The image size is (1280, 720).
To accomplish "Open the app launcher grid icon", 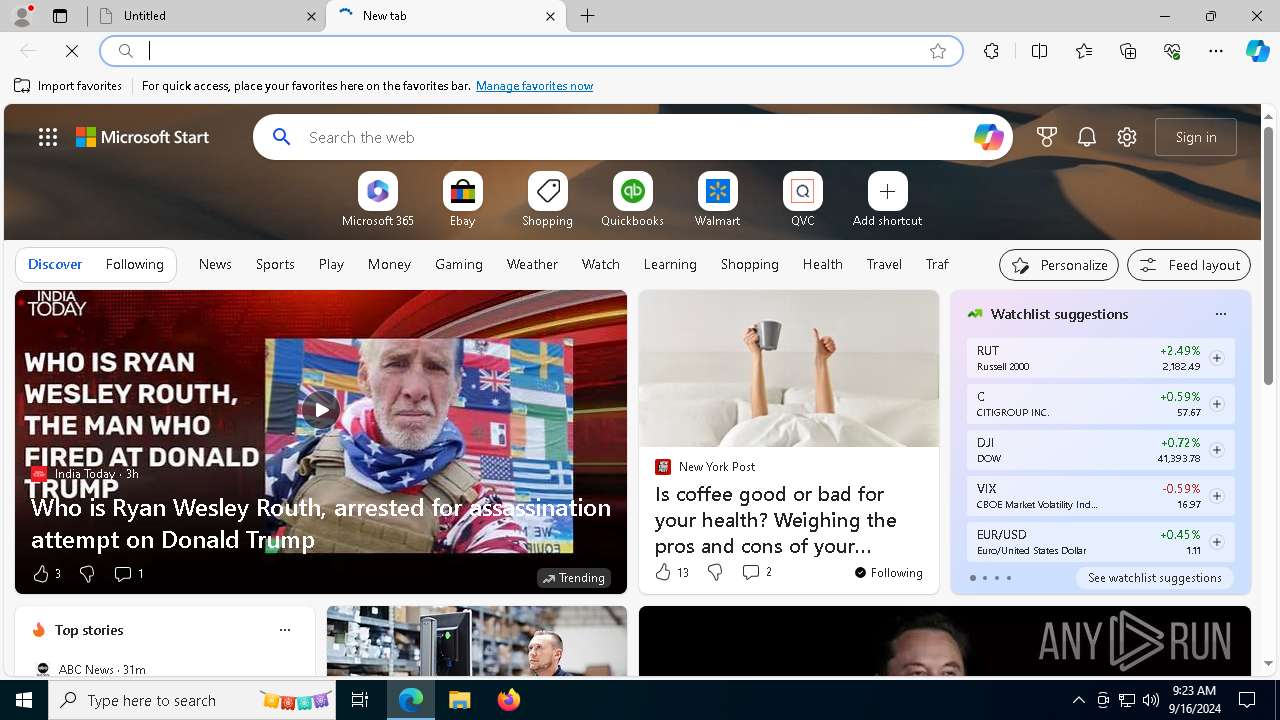I will click(48, 137).
